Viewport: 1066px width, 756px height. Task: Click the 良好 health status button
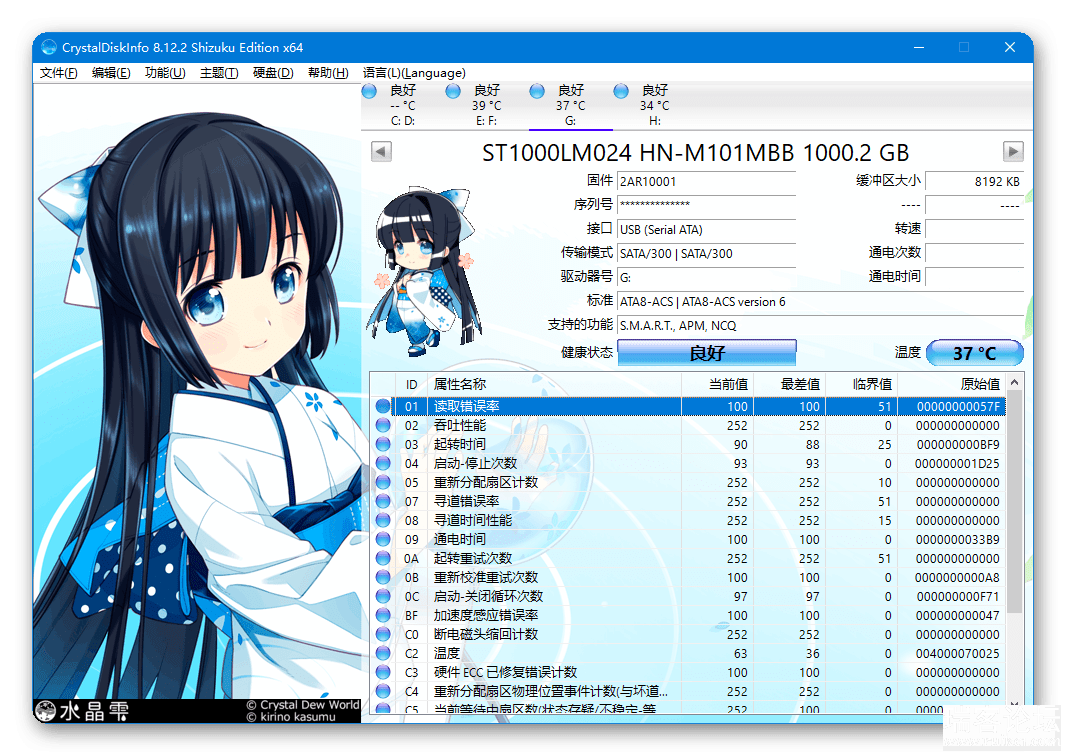tap(706, 353)
